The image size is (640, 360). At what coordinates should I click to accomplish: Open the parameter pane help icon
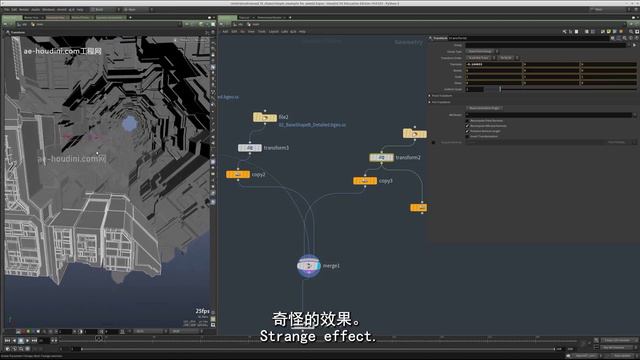tap(637, 38)
